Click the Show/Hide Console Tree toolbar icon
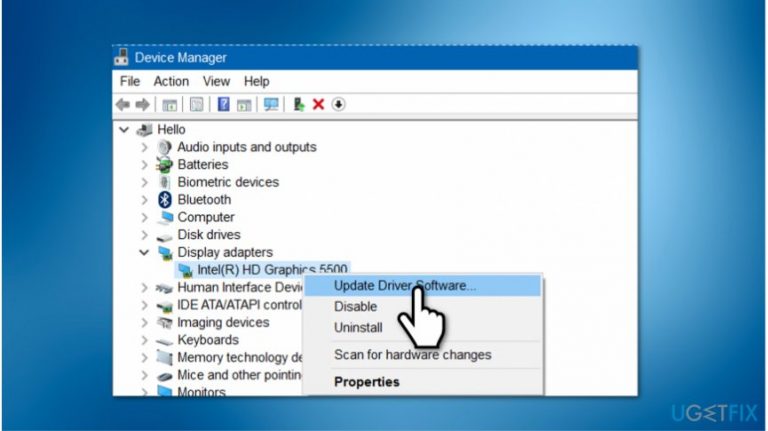This screenshot has width=768, height=431. point(169,104)
